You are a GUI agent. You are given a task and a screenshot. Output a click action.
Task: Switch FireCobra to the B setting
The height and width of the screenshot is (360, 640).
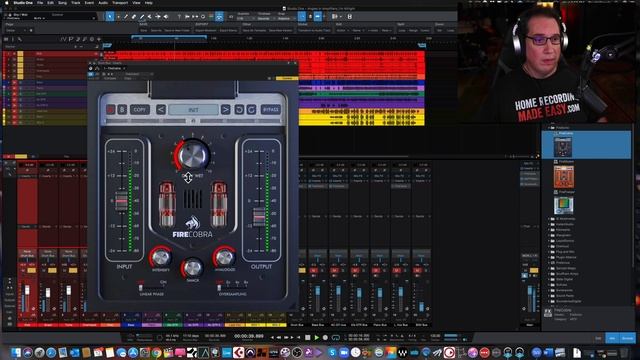pos(122,109)
